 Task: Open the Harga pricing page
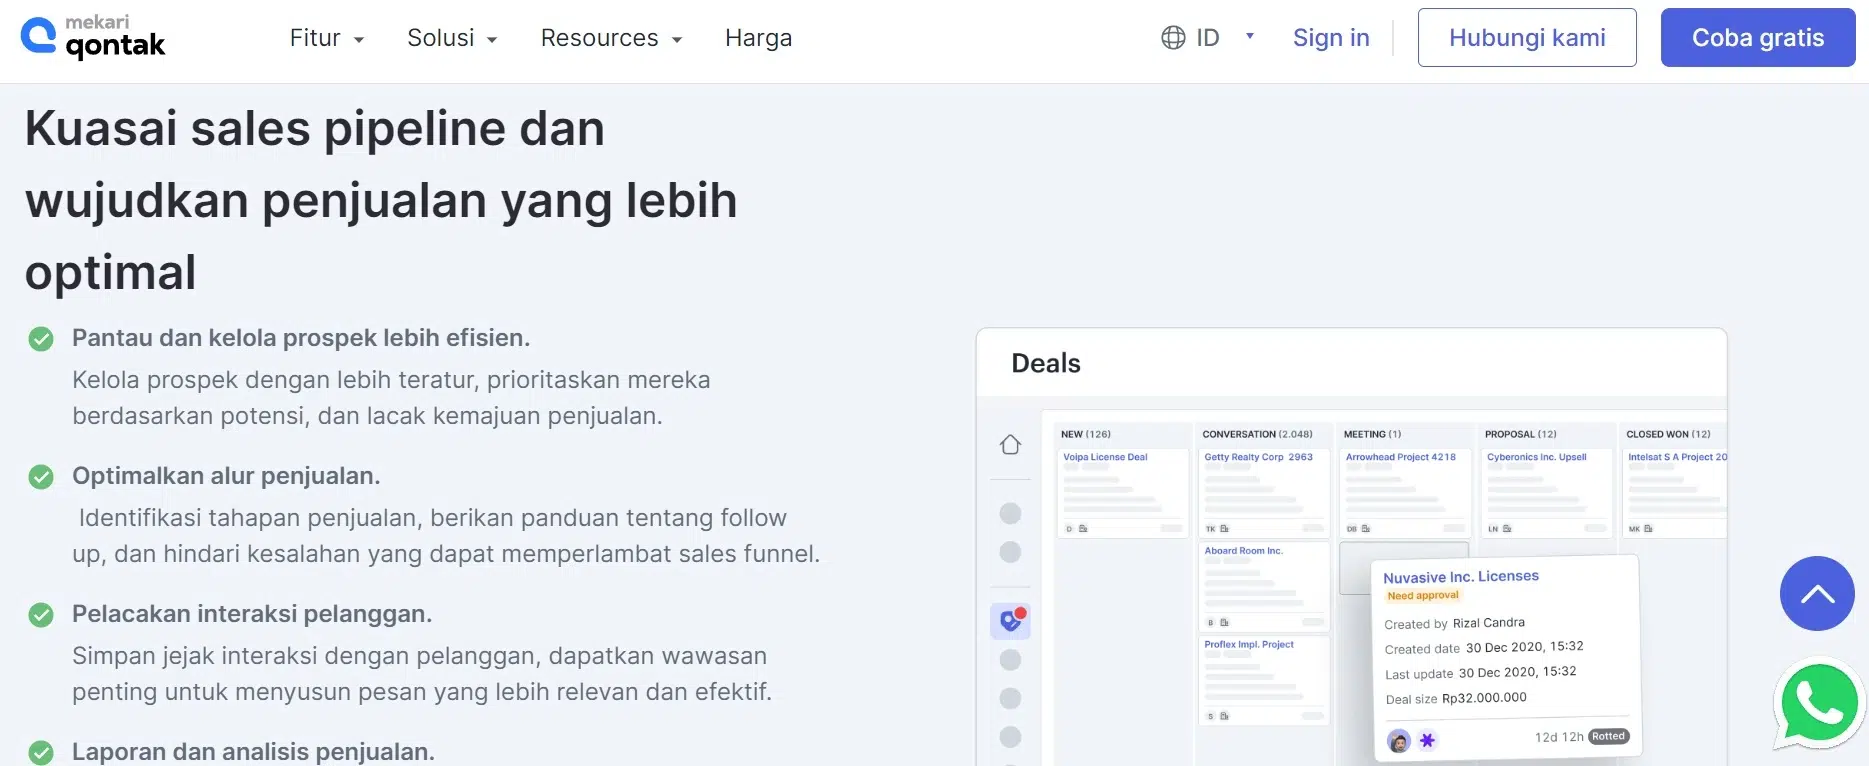coord(758,38)
